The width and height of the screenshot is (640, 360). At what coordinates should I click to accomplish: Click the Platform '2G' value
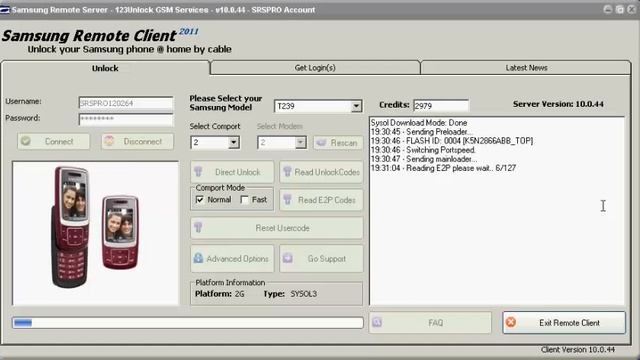coord(240,293)
